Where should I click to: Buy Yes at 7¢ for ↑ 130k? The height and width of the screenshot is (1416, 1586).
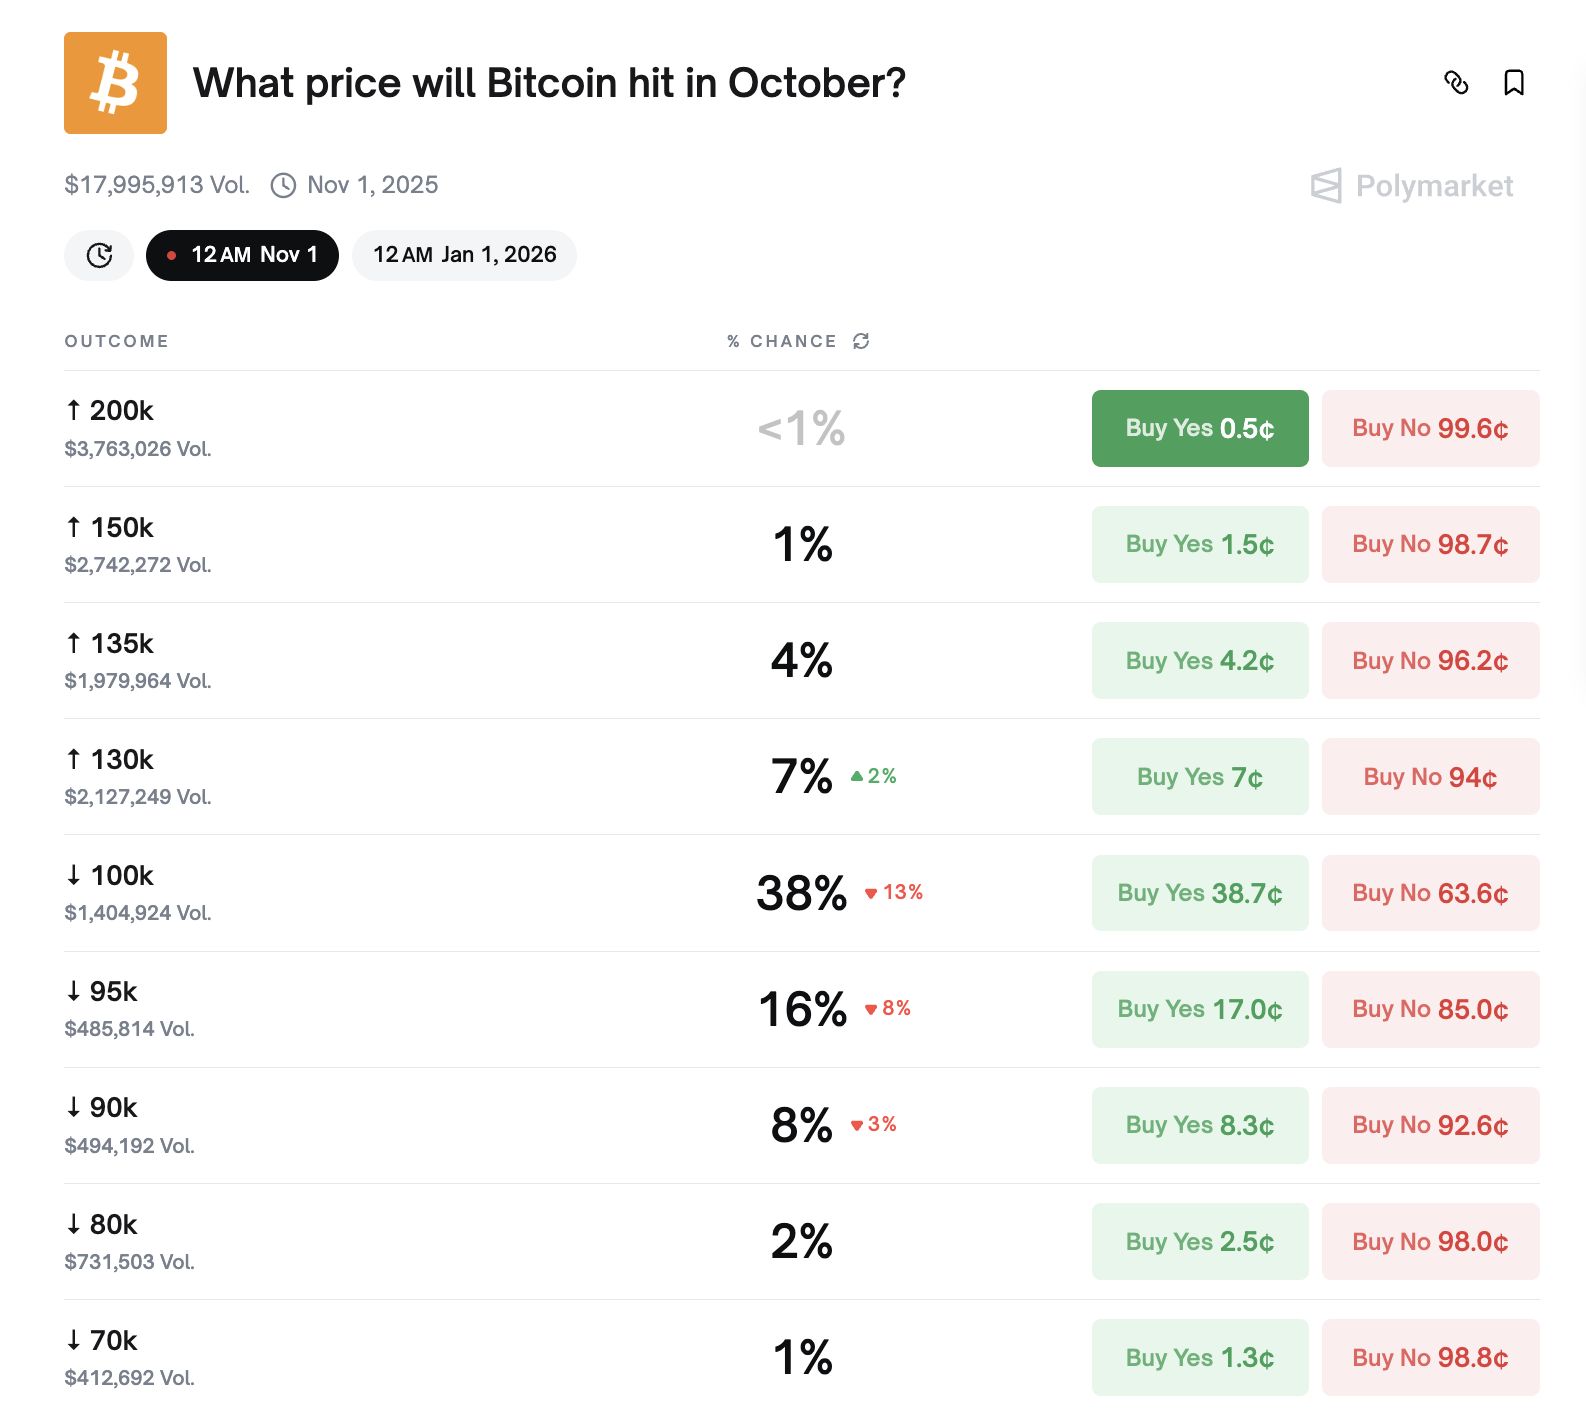[x=1199, y=776]
